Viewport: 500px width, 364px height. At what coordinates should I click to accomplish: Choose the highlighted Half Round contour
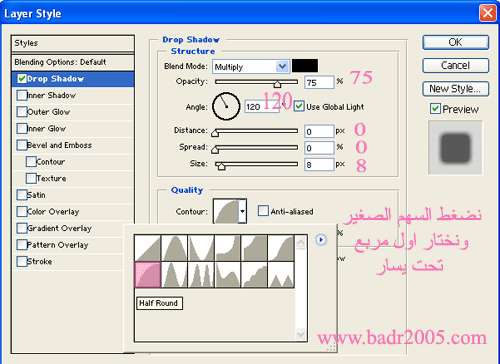pyautogui.click(x=148, y=275)
